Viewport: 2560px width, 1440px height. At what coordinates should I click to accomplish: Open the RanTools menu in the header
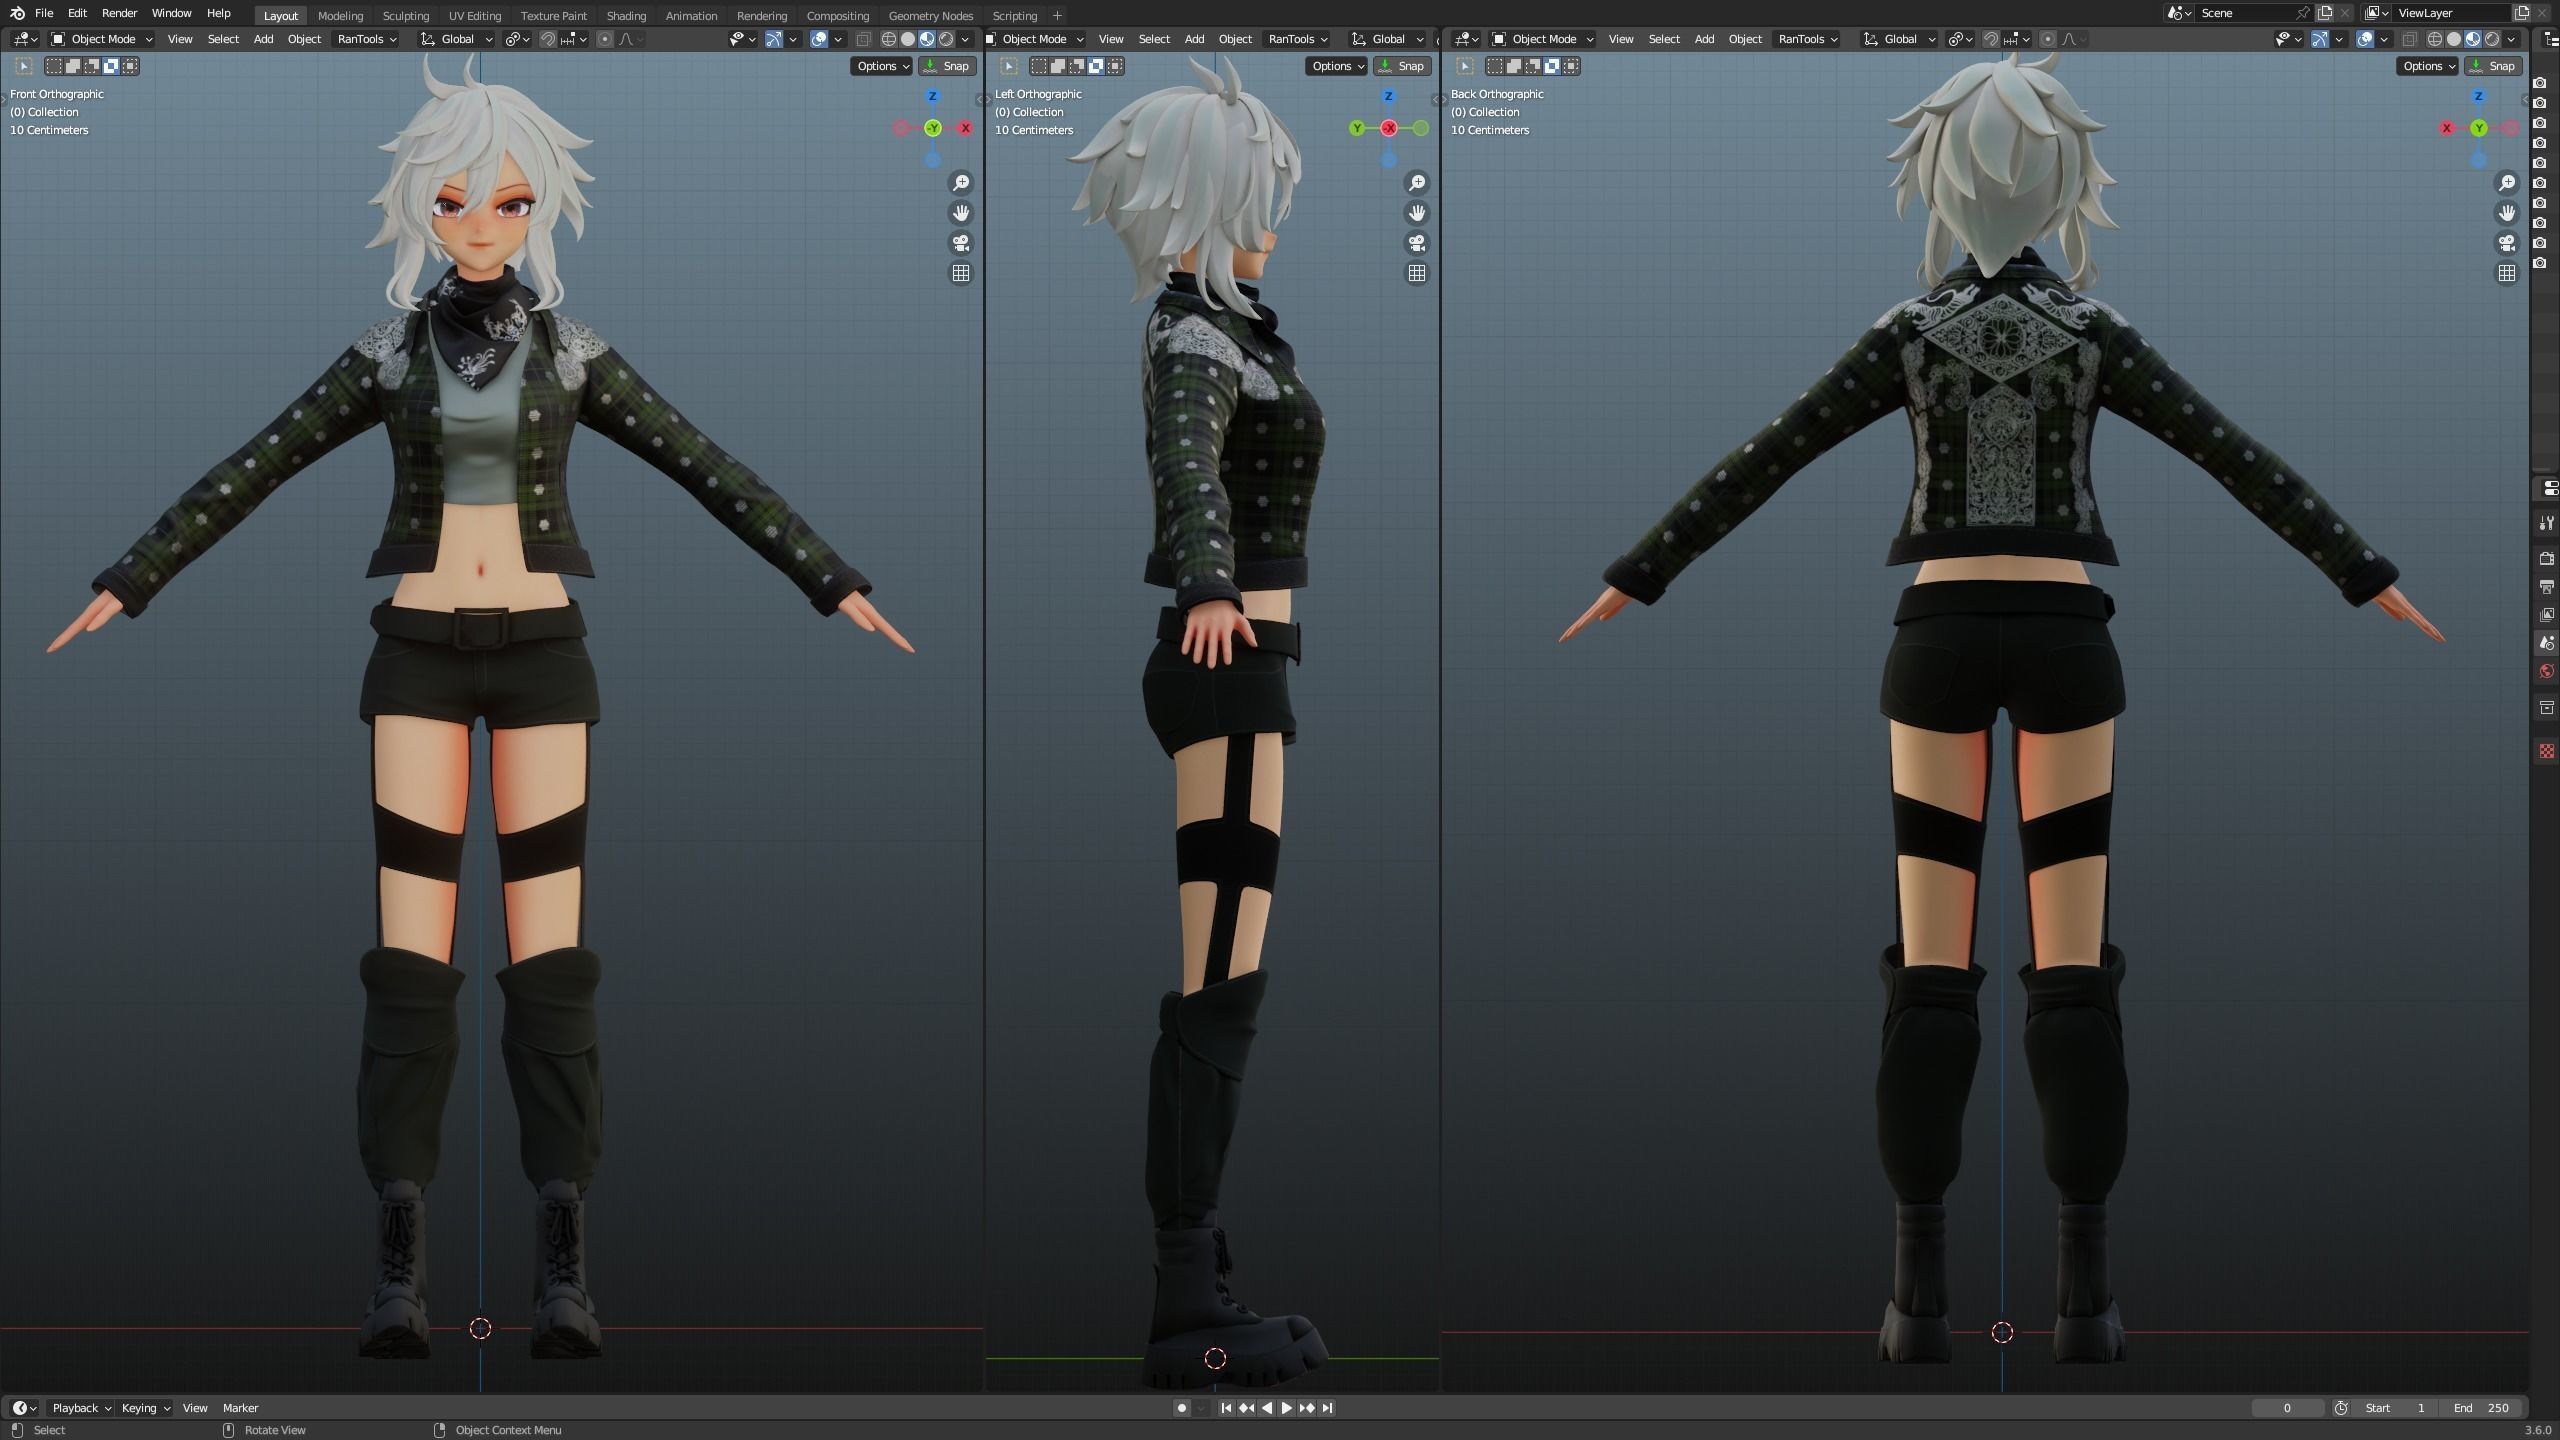365,39
